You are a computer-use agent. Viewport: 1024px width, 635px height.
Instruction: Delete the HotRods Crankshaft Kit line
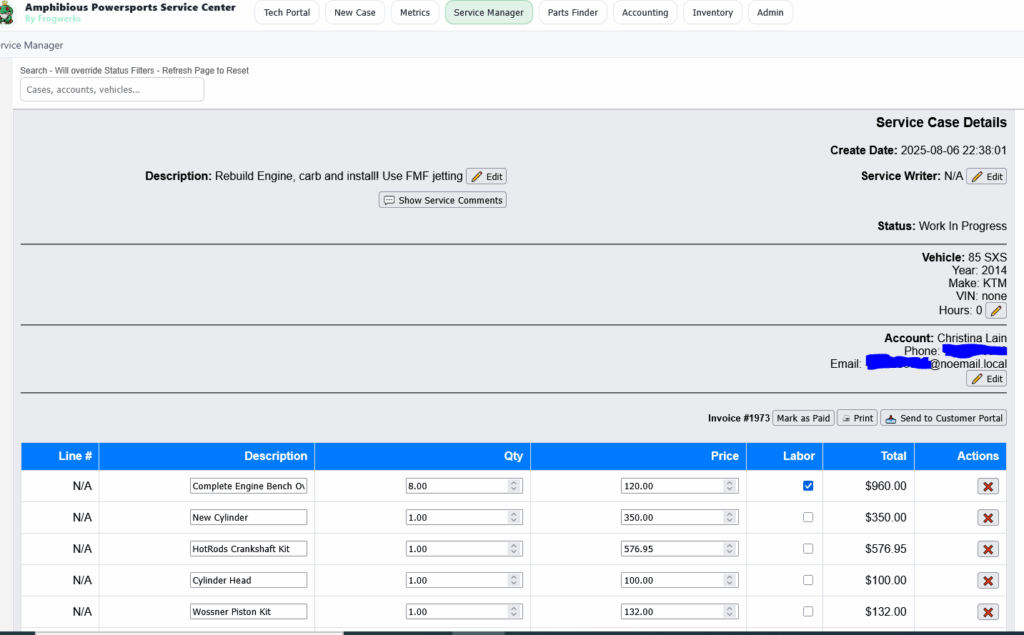pos(988,549)
